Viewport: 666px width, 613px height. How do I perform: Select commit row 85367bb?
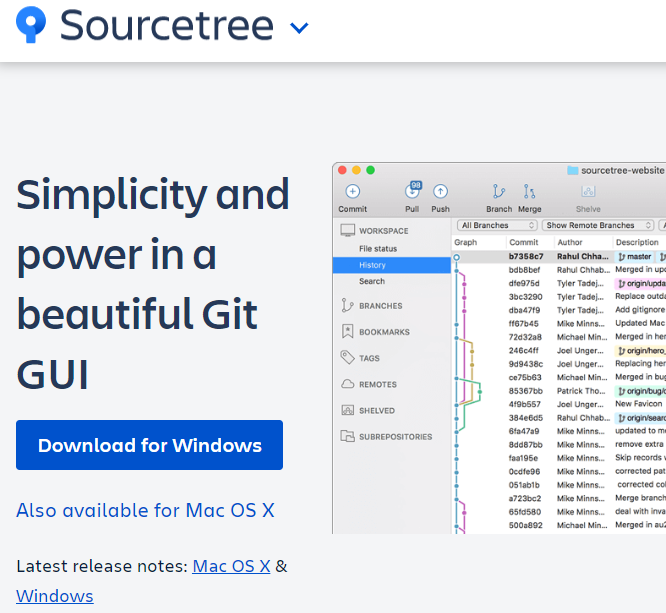pyautogui.click(x=559, y=391)
